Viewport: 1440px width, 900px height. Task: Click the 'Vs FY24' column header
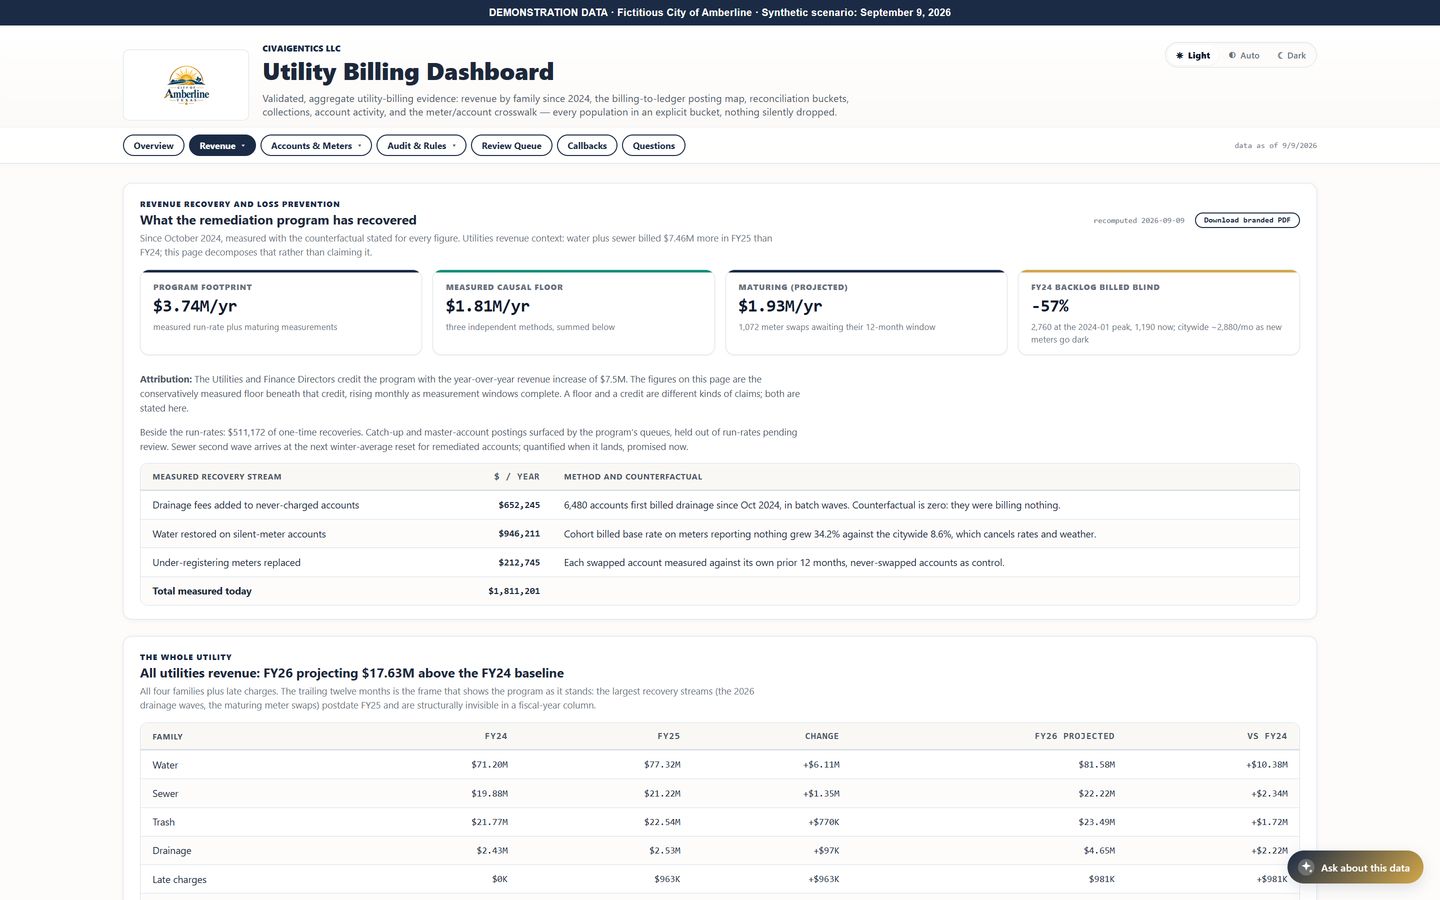point(1267,736)
